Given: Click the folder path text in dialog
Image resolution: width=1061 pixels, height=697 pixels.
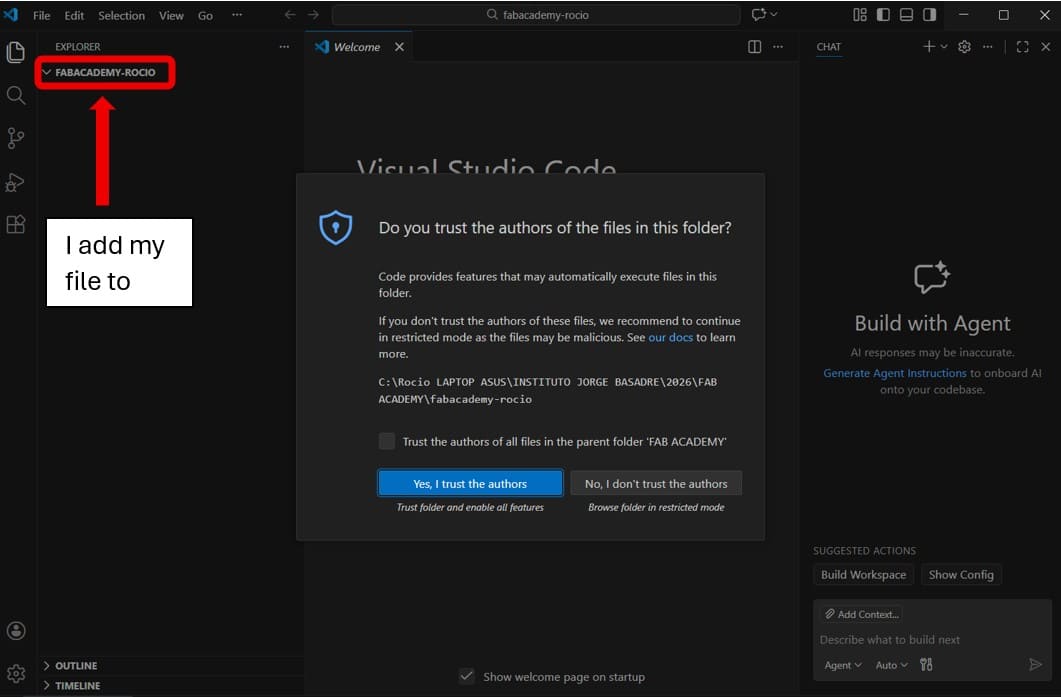Looking at the screenshot, I should tap(548, 390).
